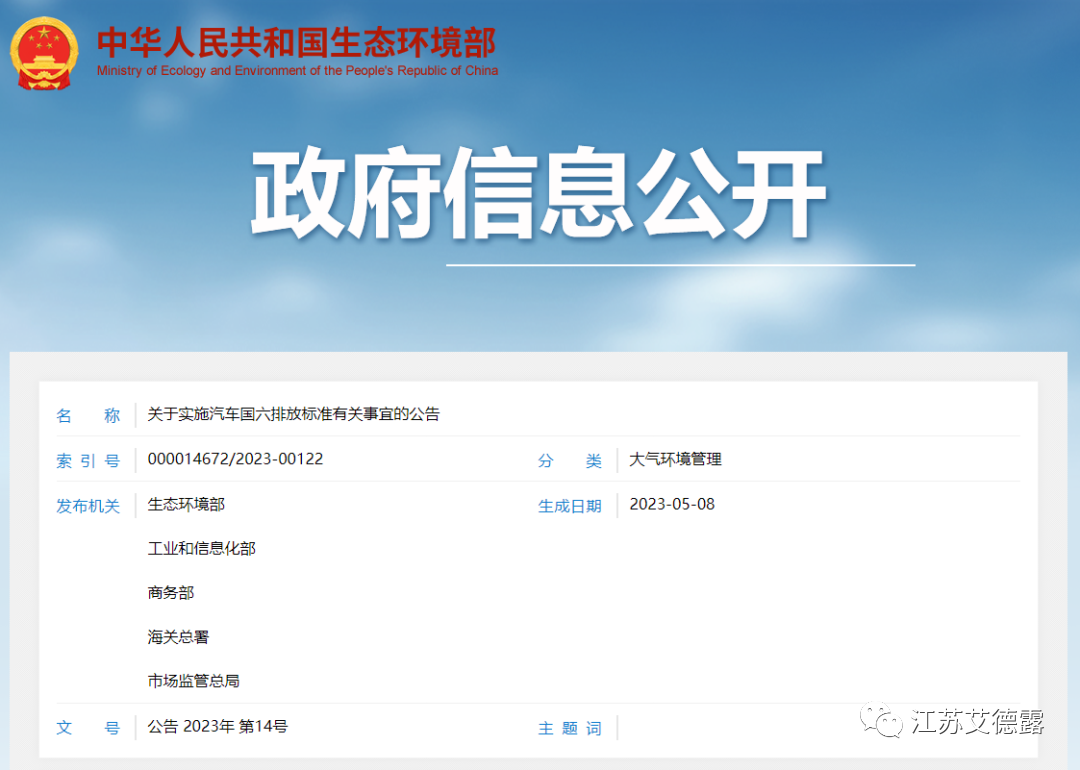Expand the index number 000014672/2023-00122 row
This screenshot has width=1080, height=770.
(x=233, y=460)
